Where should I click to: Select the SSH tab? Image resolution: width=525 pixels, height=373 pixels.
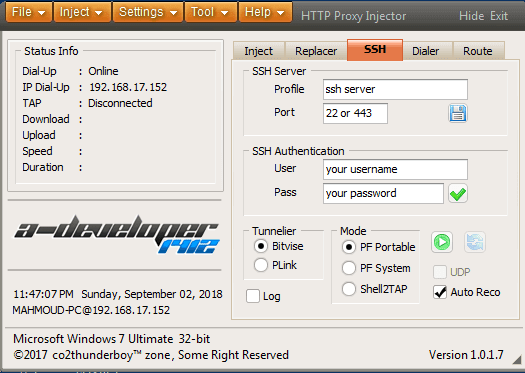[x=375, y=50]
